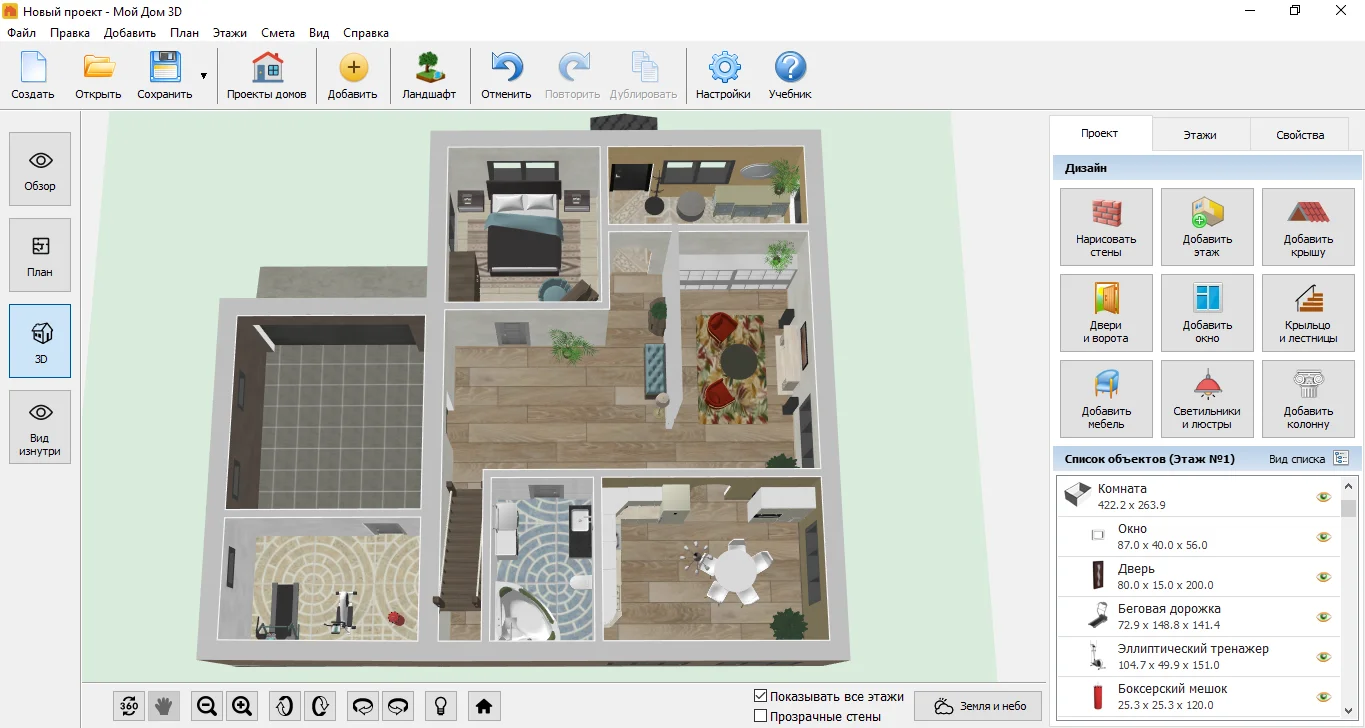Viewport: 1365px width, 728px height.
Task: Select the 3D view mode
Action: pos(40,341)
